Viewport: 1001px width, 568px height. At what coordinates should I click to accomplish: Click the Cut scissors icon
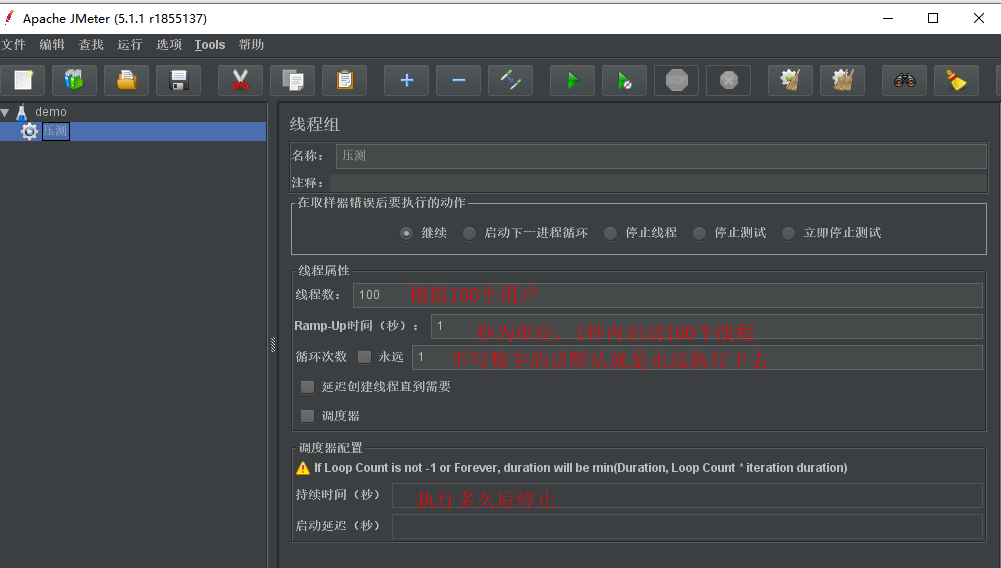tap(240, 80)
